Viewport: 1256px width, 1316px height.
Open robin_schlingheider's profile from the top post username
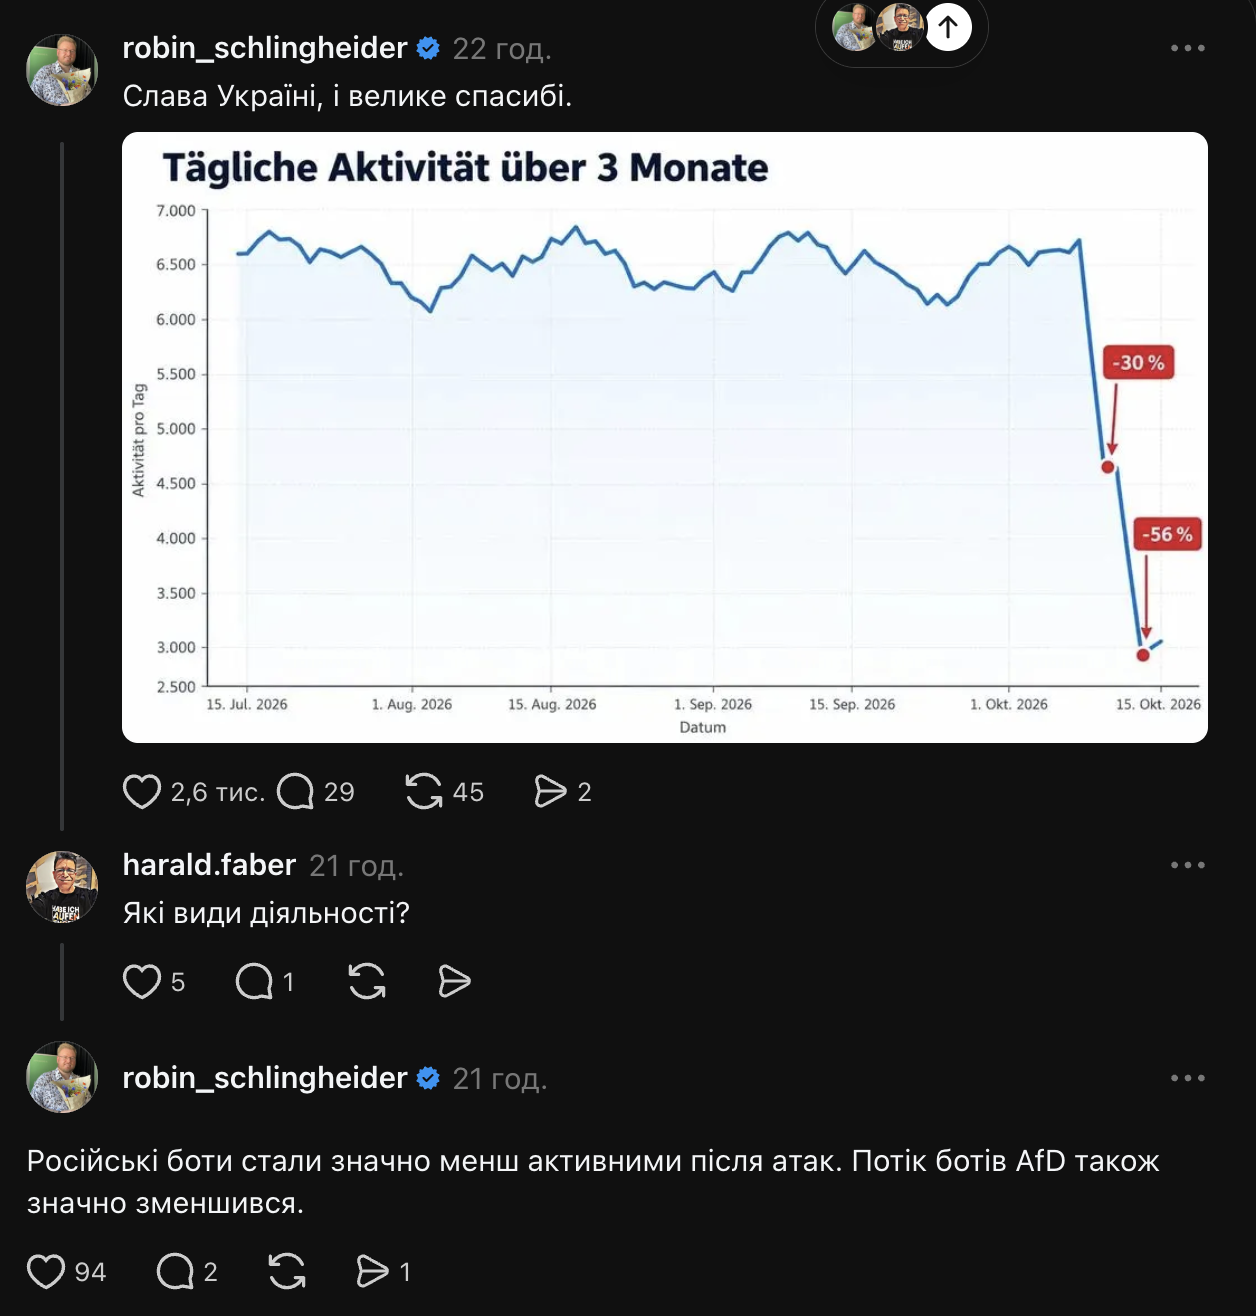click(265, 48)
